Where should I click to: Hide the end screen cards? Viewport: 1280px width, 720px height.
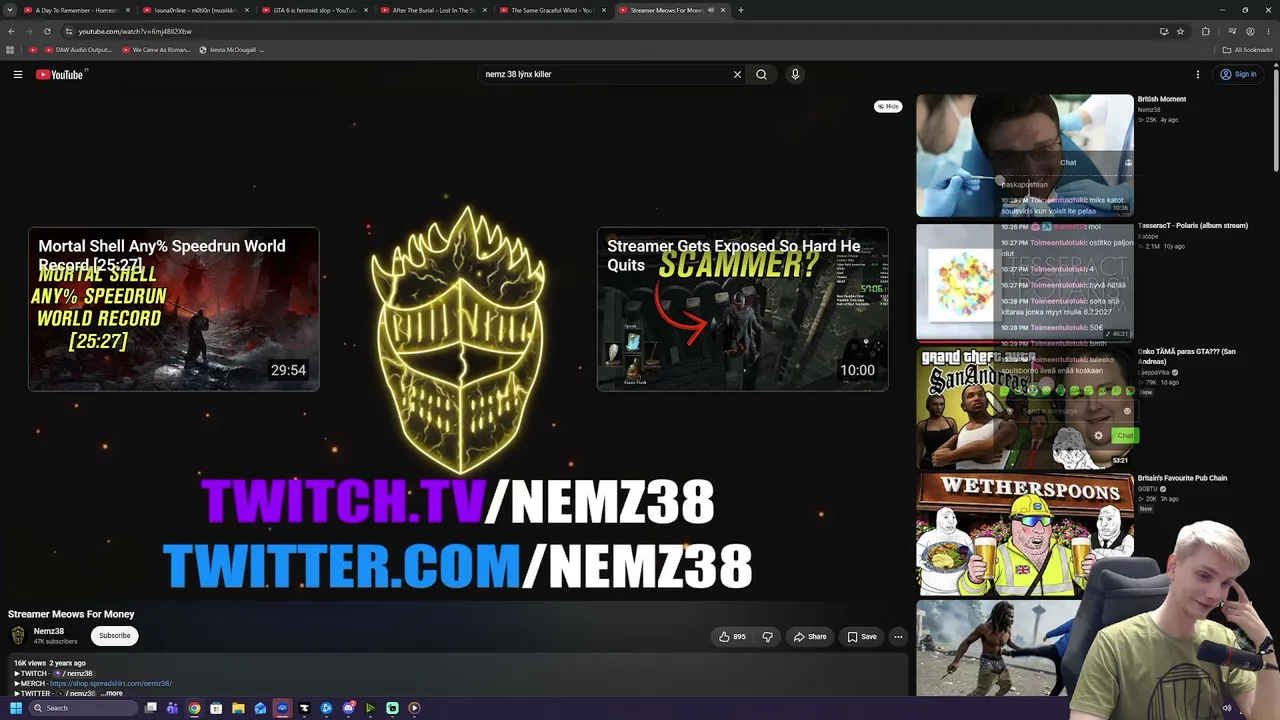coord(888,106)
